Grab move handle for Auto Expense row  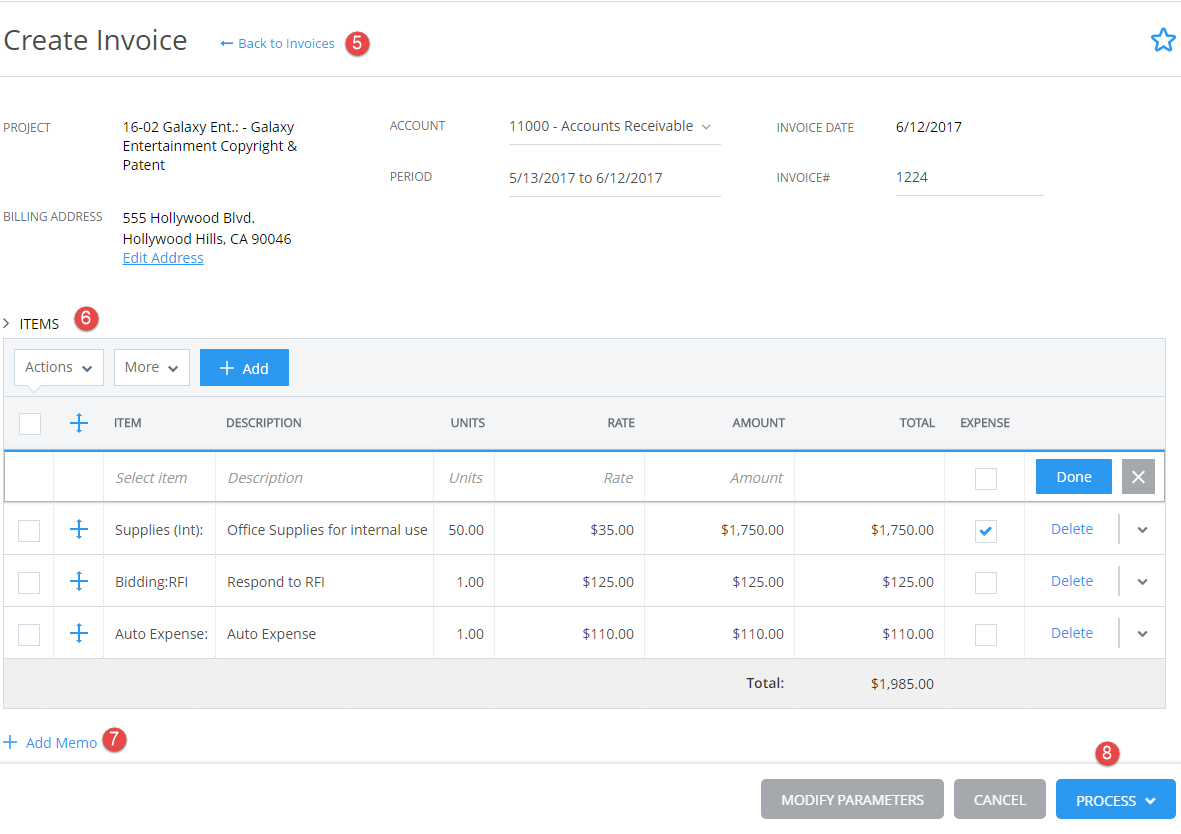pyautogui.click(x=79, y=633)
